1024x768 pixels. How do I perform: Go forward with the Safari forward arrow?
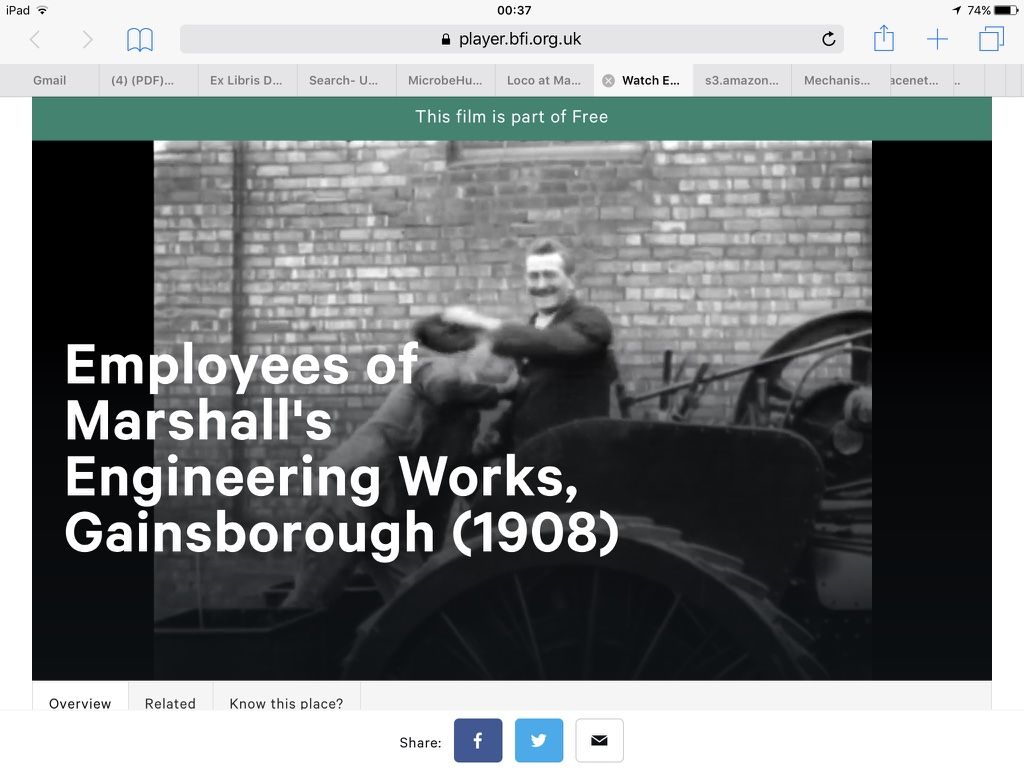click(x=87, y=40)
